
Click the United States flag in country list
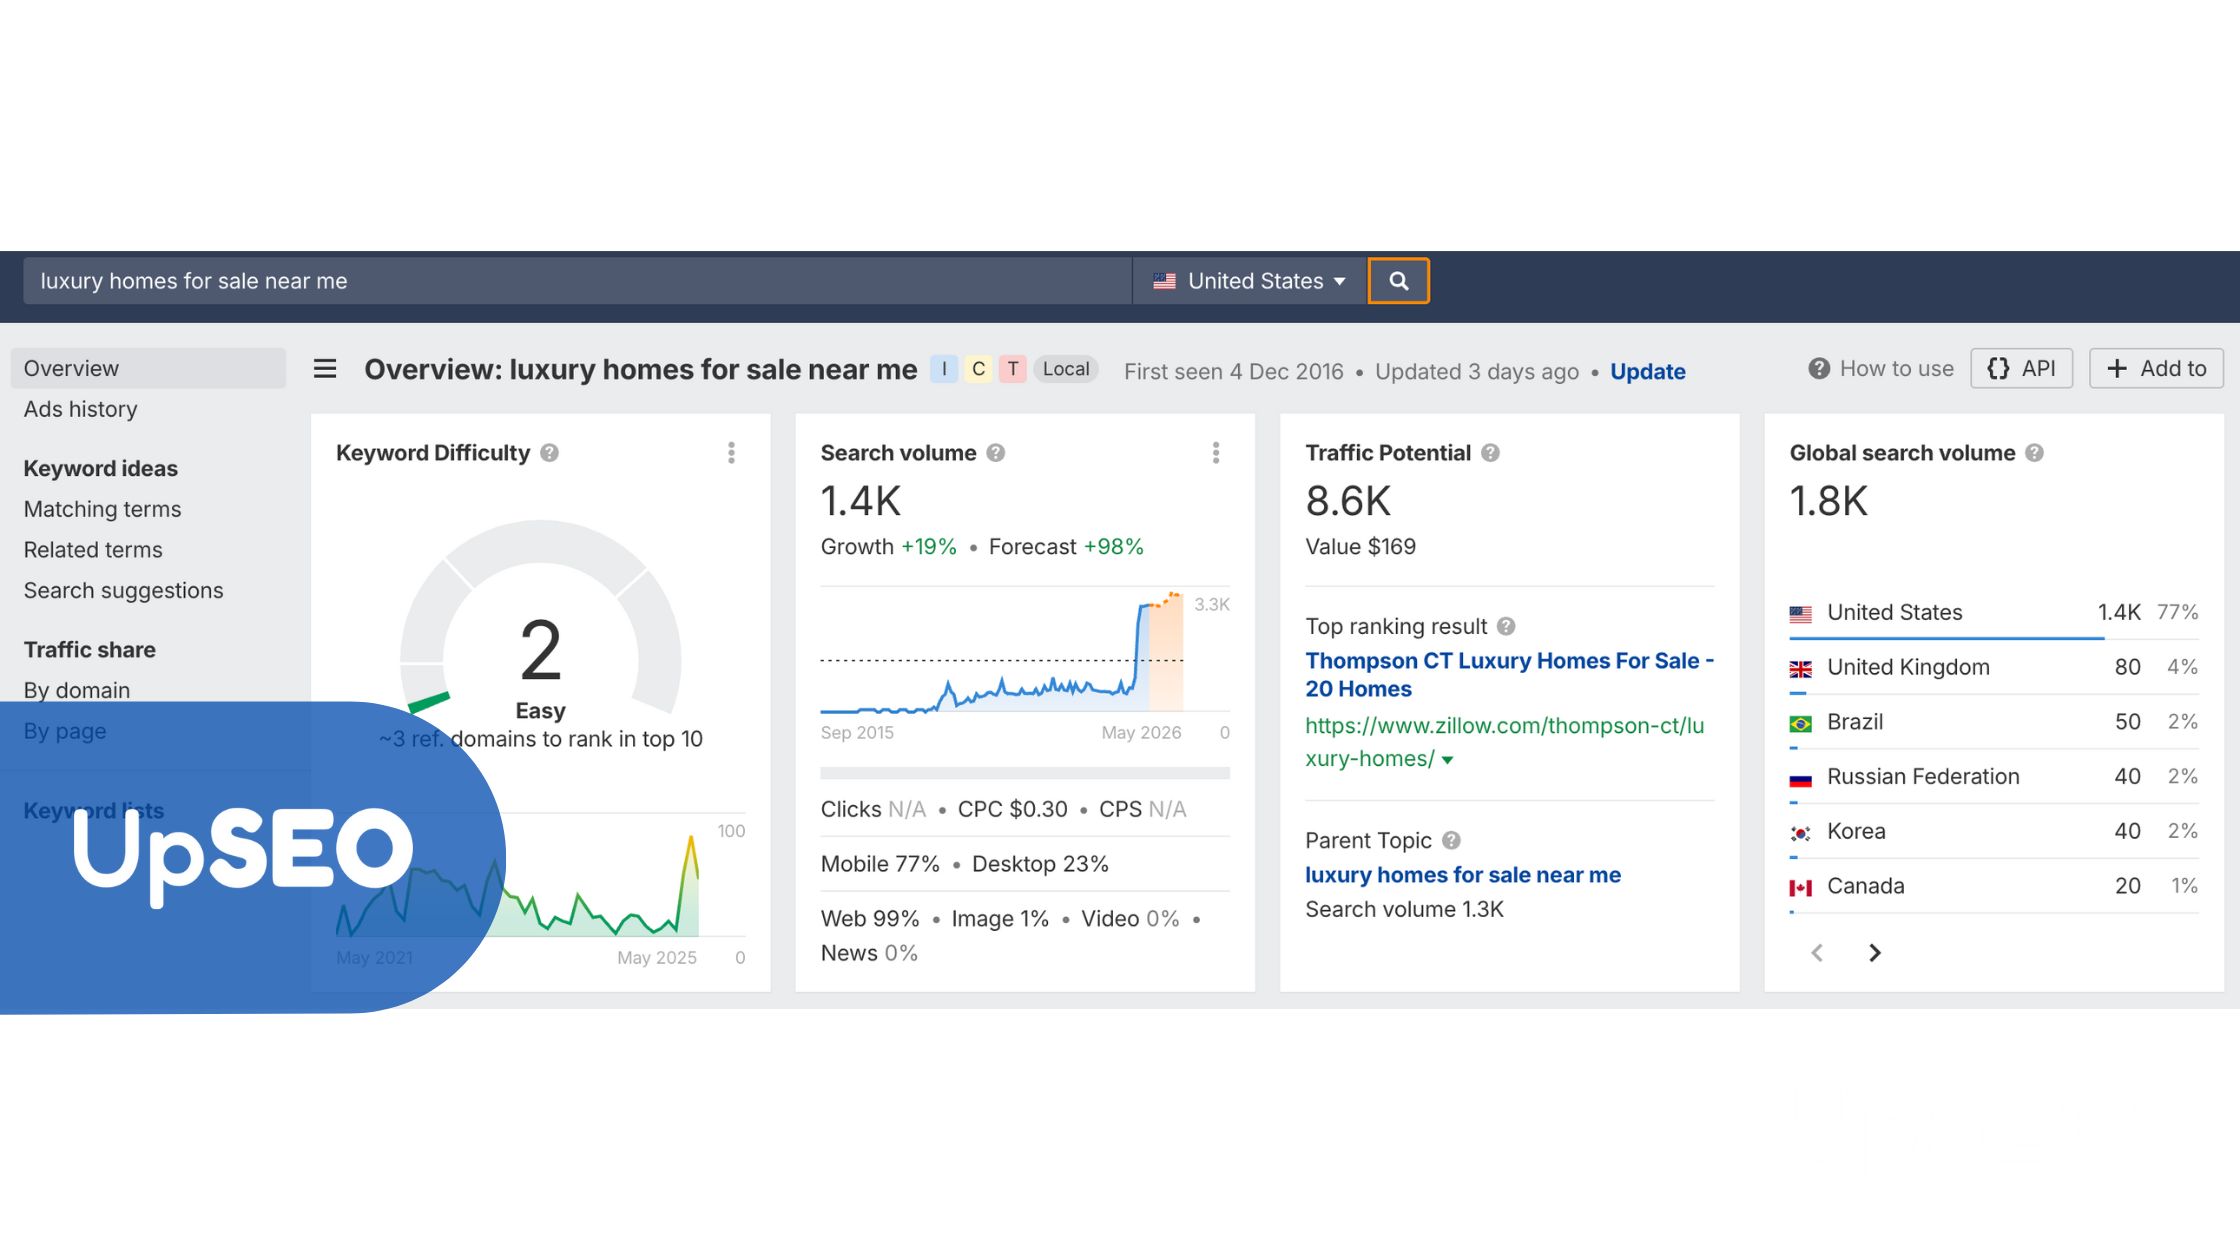pyautogui.click(x=1800, y=614)
